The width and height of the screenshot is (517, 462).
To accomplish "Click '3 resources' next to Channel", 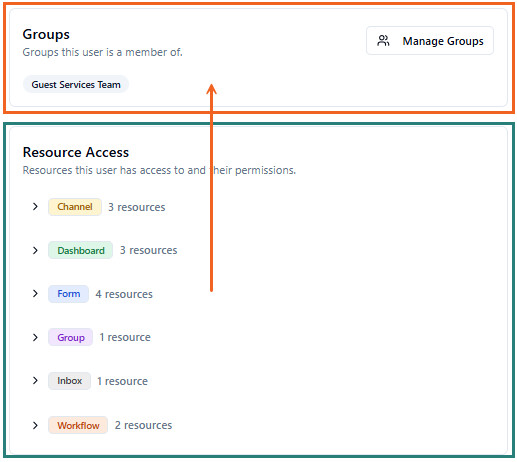I will point(137,207).
